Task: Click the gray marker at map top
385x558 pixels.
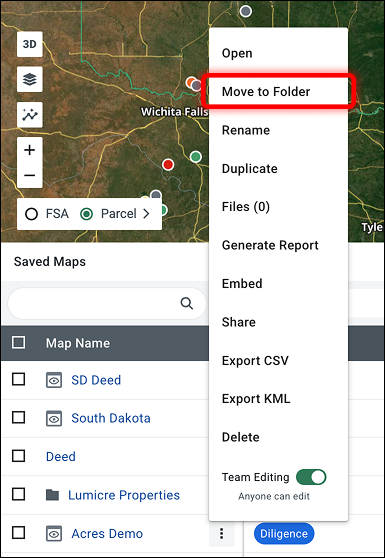Action: 246,11
